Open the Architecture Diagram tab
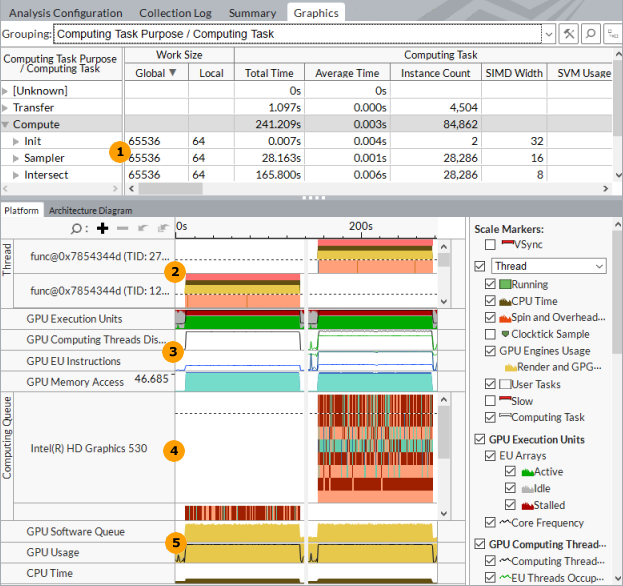Image resolution: width=623 pixels, height=586 pixels. [x=90, y=211]
